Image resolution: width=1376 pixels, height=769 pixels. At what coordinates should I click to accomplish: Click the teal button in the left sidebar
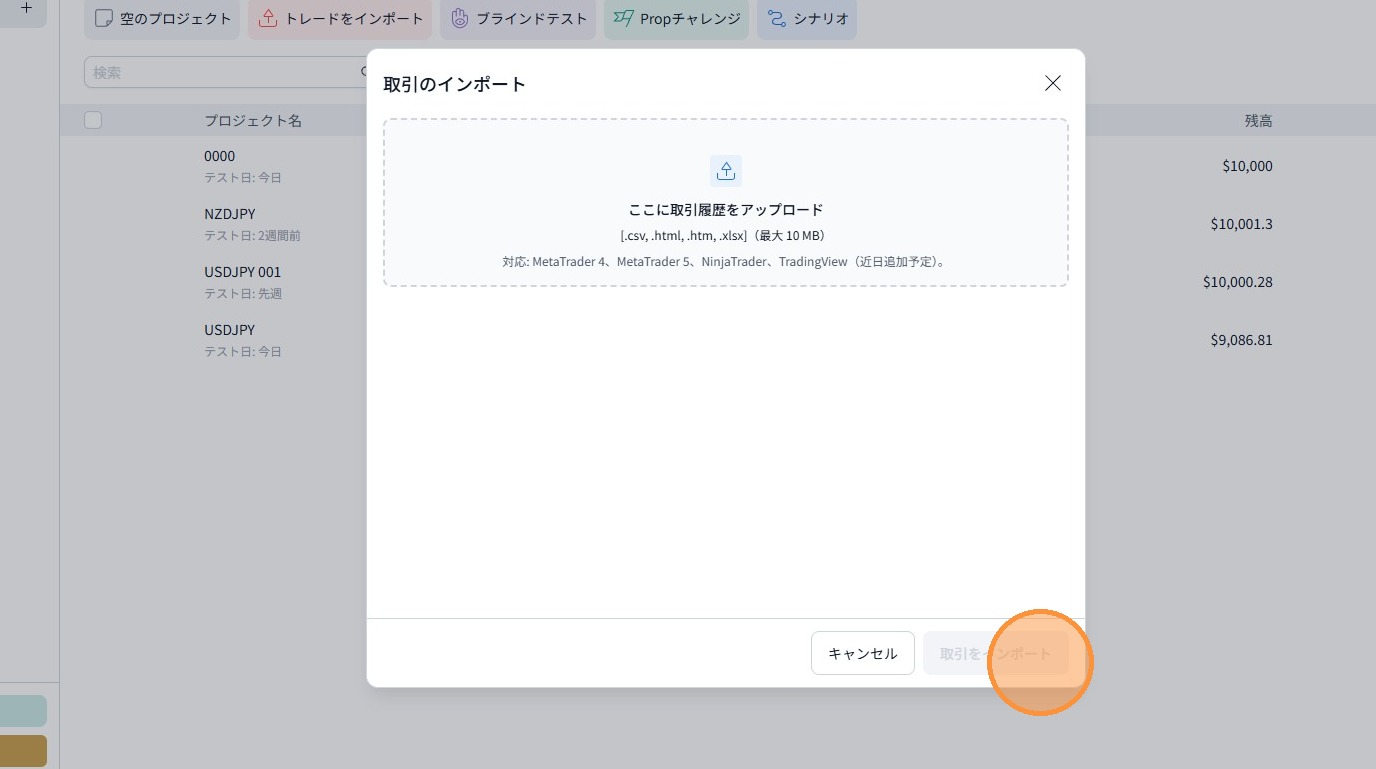pos(23,711)
